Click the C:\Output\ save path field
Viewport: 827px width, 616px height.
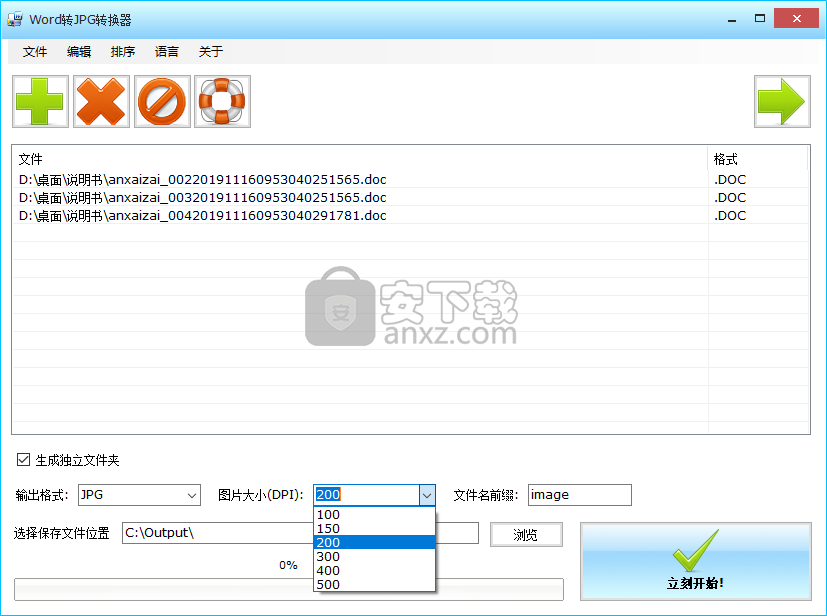tap(300, 533)
